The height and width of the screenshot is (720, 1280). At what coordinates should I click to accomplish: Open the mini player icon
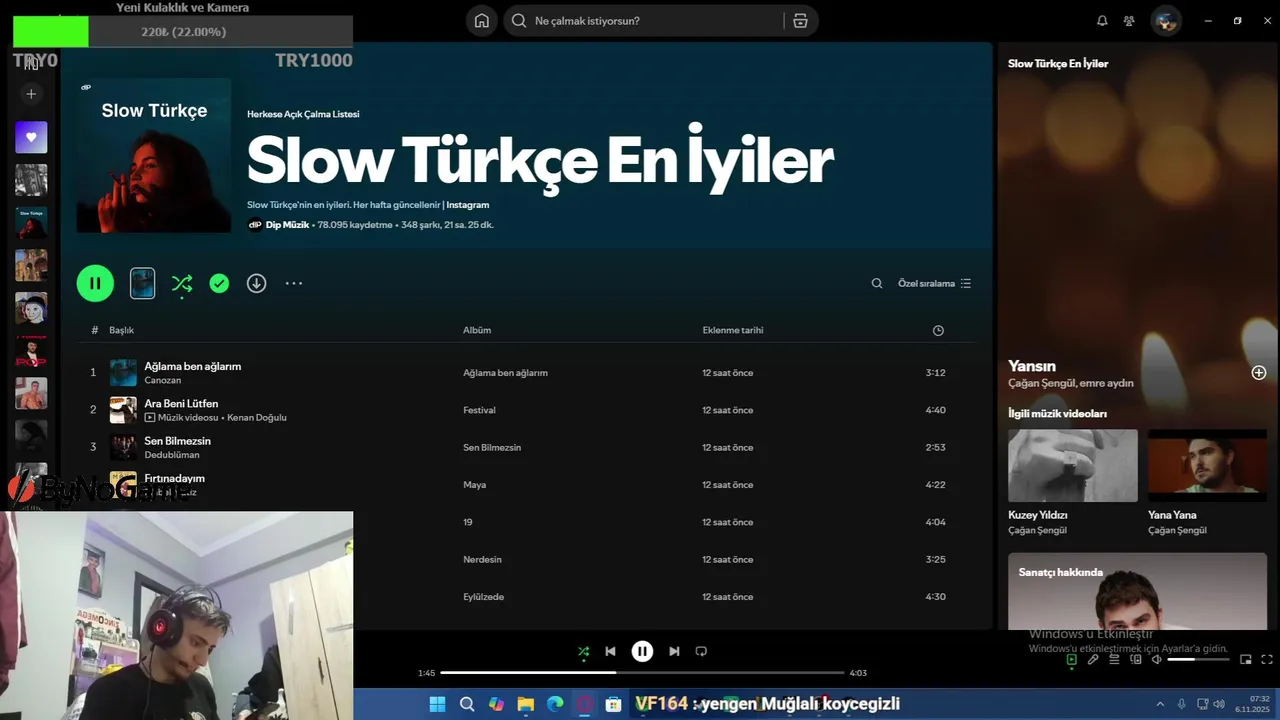[x=1246, y=659]
